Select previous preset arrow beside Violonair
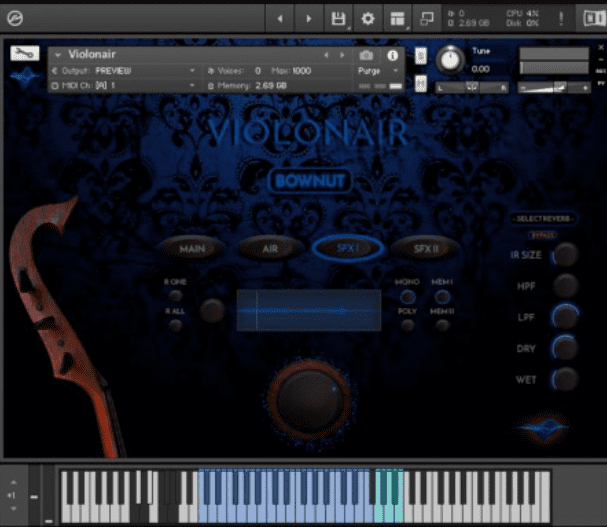Image resolution: width=607 pixels, height=527 pixels. [326, 55]
